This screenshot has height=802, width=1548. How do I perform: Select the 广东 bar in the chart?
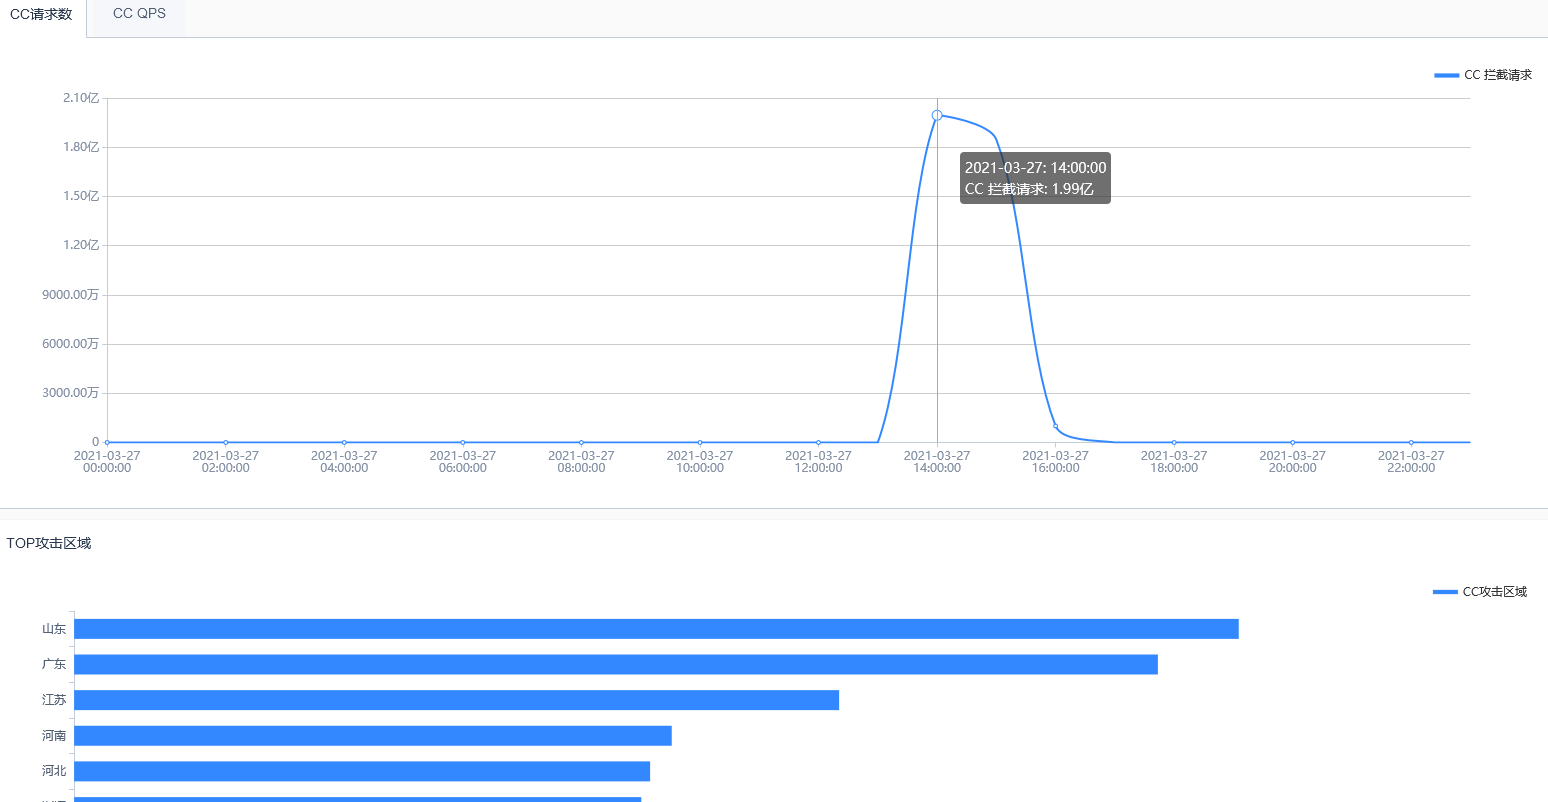pyautogui.click(x=615, y=664)
